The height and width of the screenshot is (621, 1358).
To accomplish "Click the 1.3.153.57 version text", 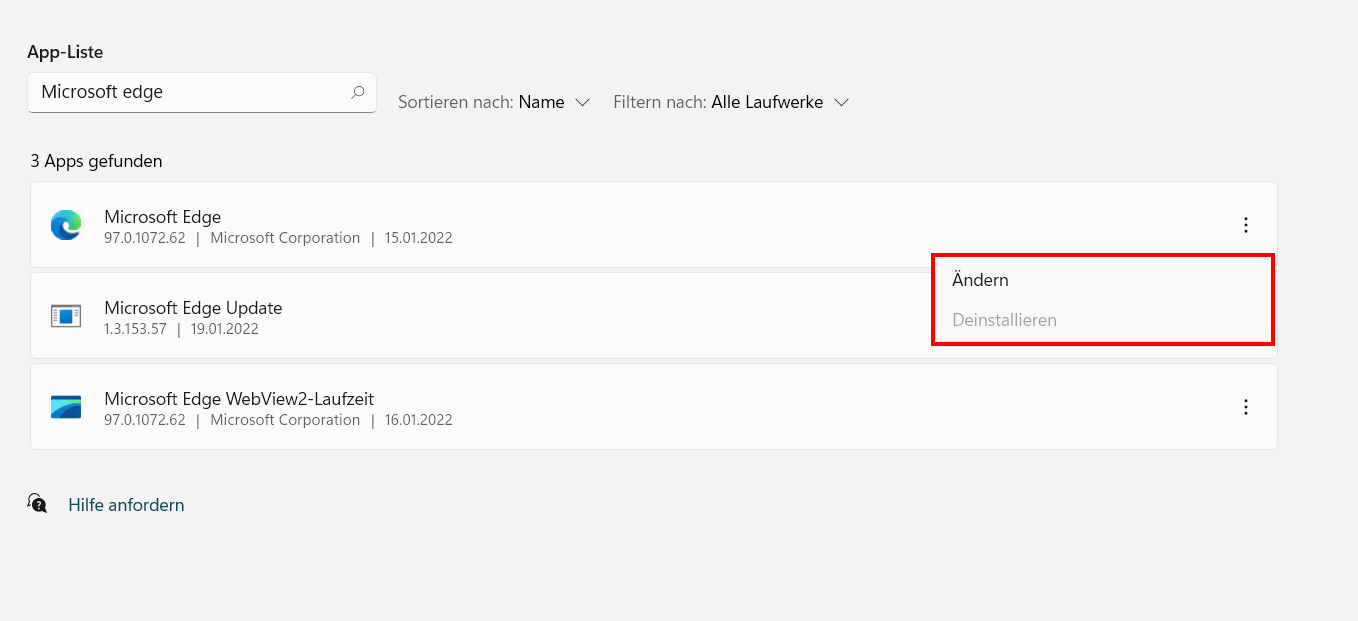I will tap(135, 329).
